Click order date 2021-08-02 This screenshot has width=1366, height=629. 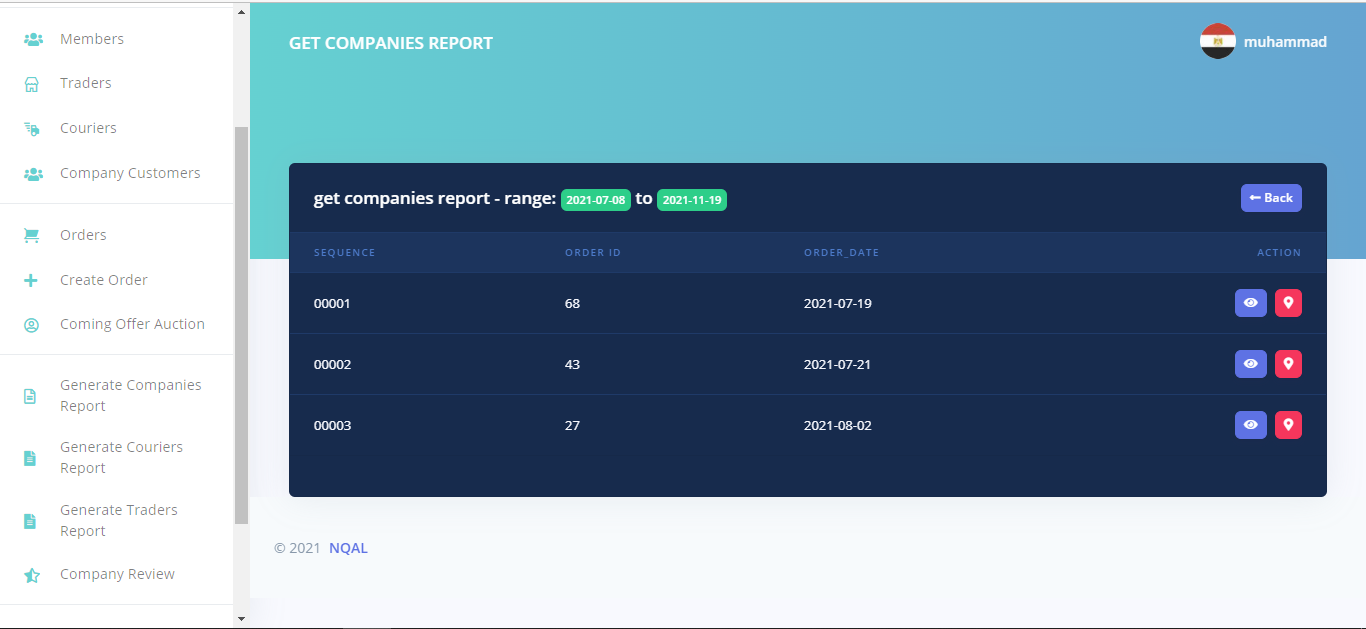click(x=838, y=425)
